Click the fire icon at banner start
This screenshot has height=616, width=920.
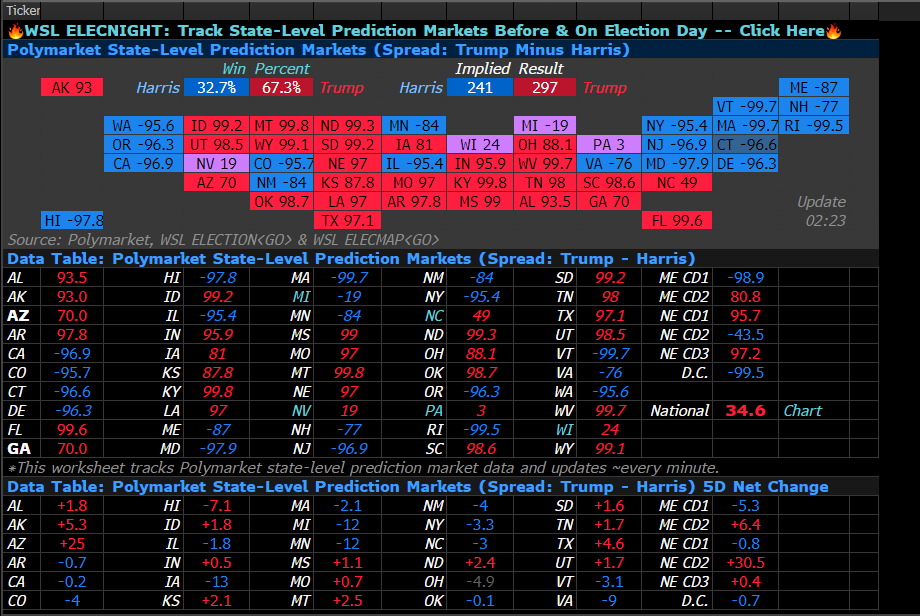click(14, 31)
